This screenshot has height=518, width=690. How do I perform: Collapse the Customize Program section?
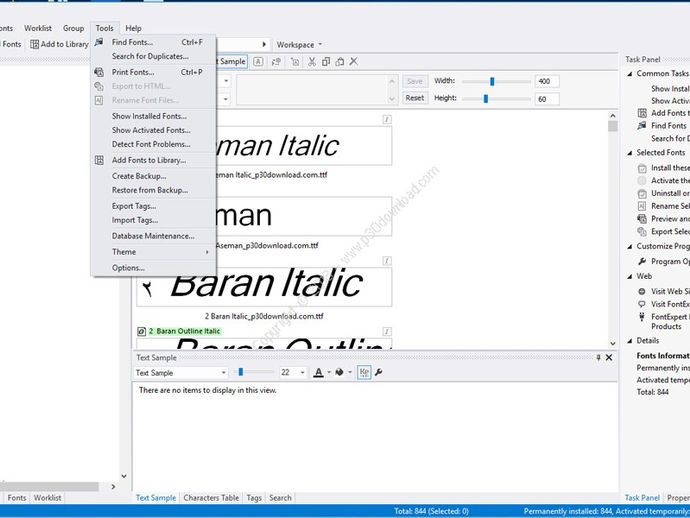(x=630, y=246)
